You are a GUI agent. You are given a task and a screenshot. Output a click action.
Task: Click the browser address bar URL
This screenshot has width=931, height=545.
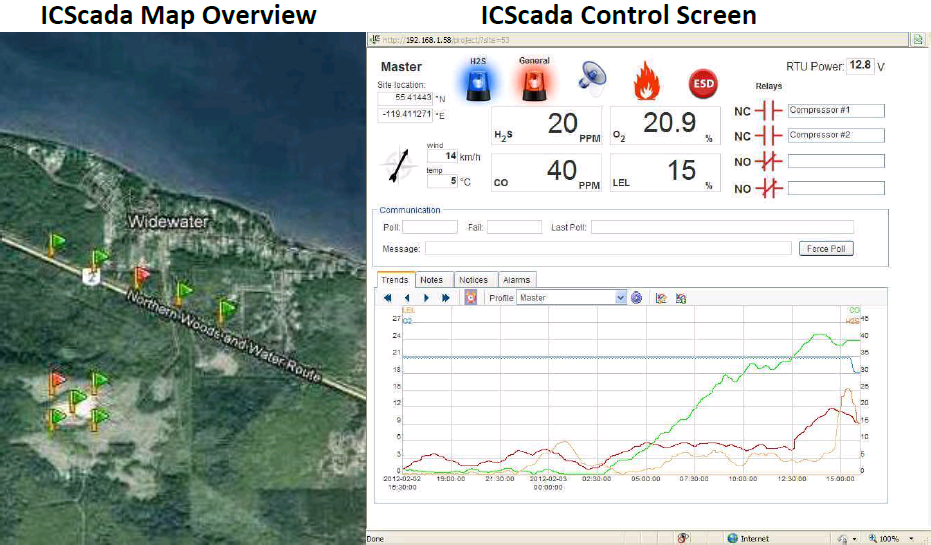(x=446, y=40)
